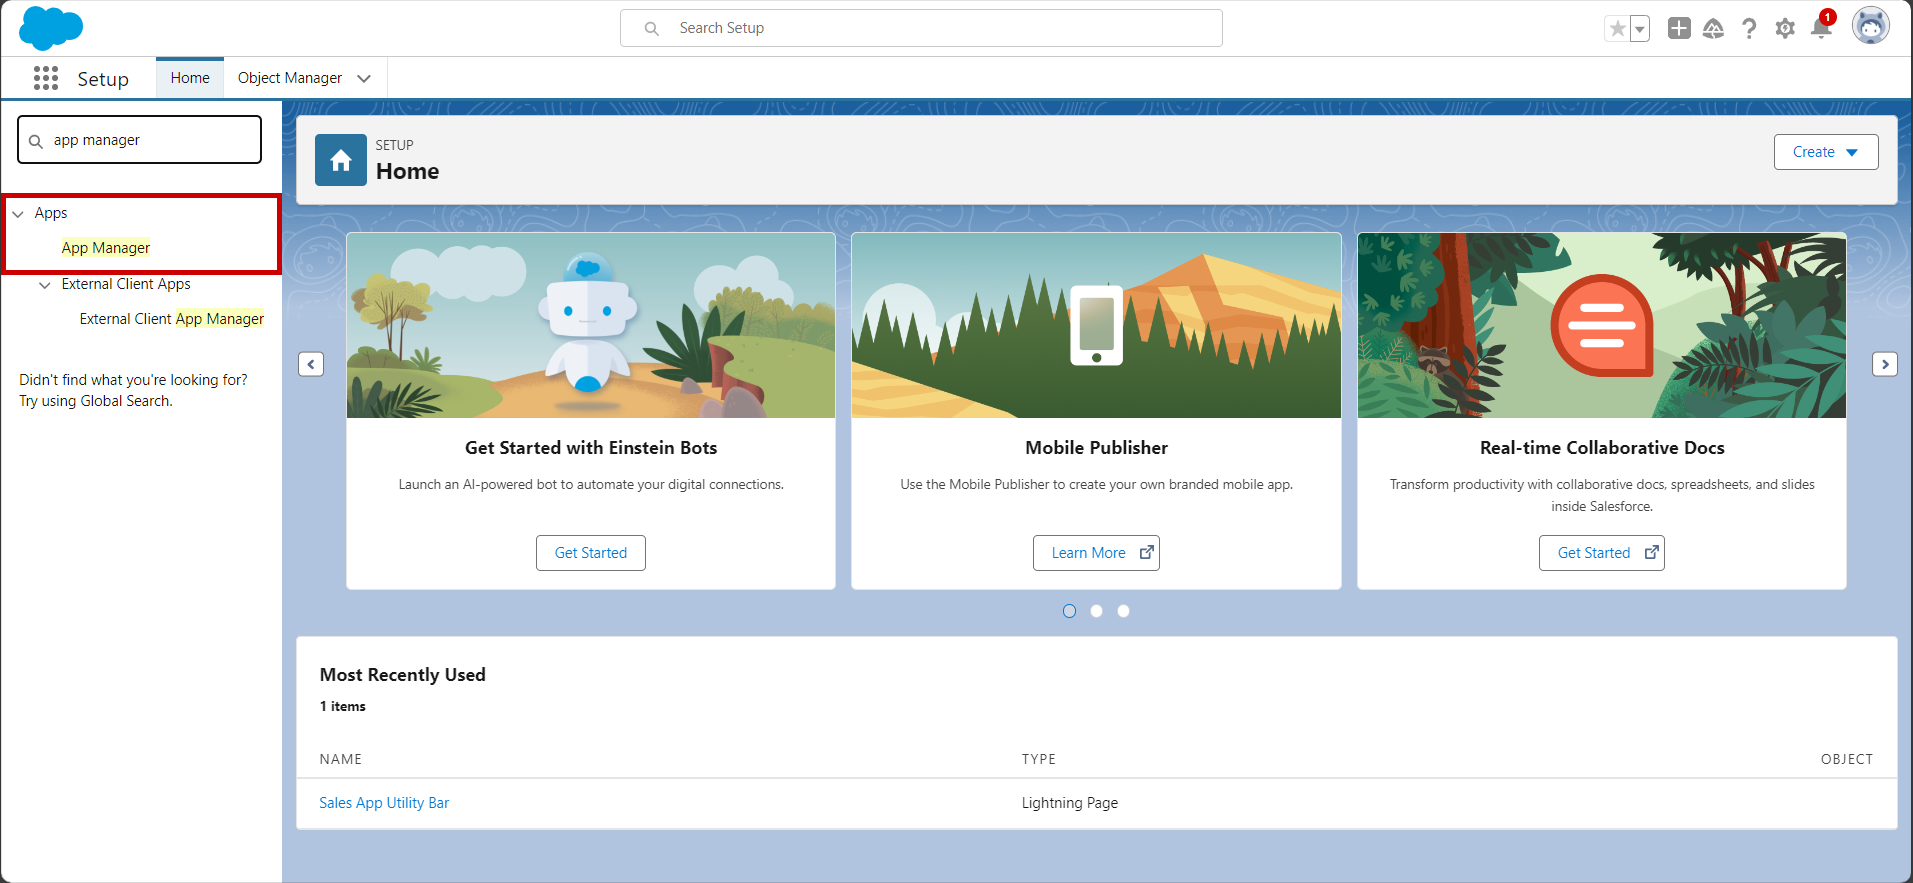This screenshot has width=1913, height=883.
Task: Click the favorites star icon
Action: tap(1617, 29)
